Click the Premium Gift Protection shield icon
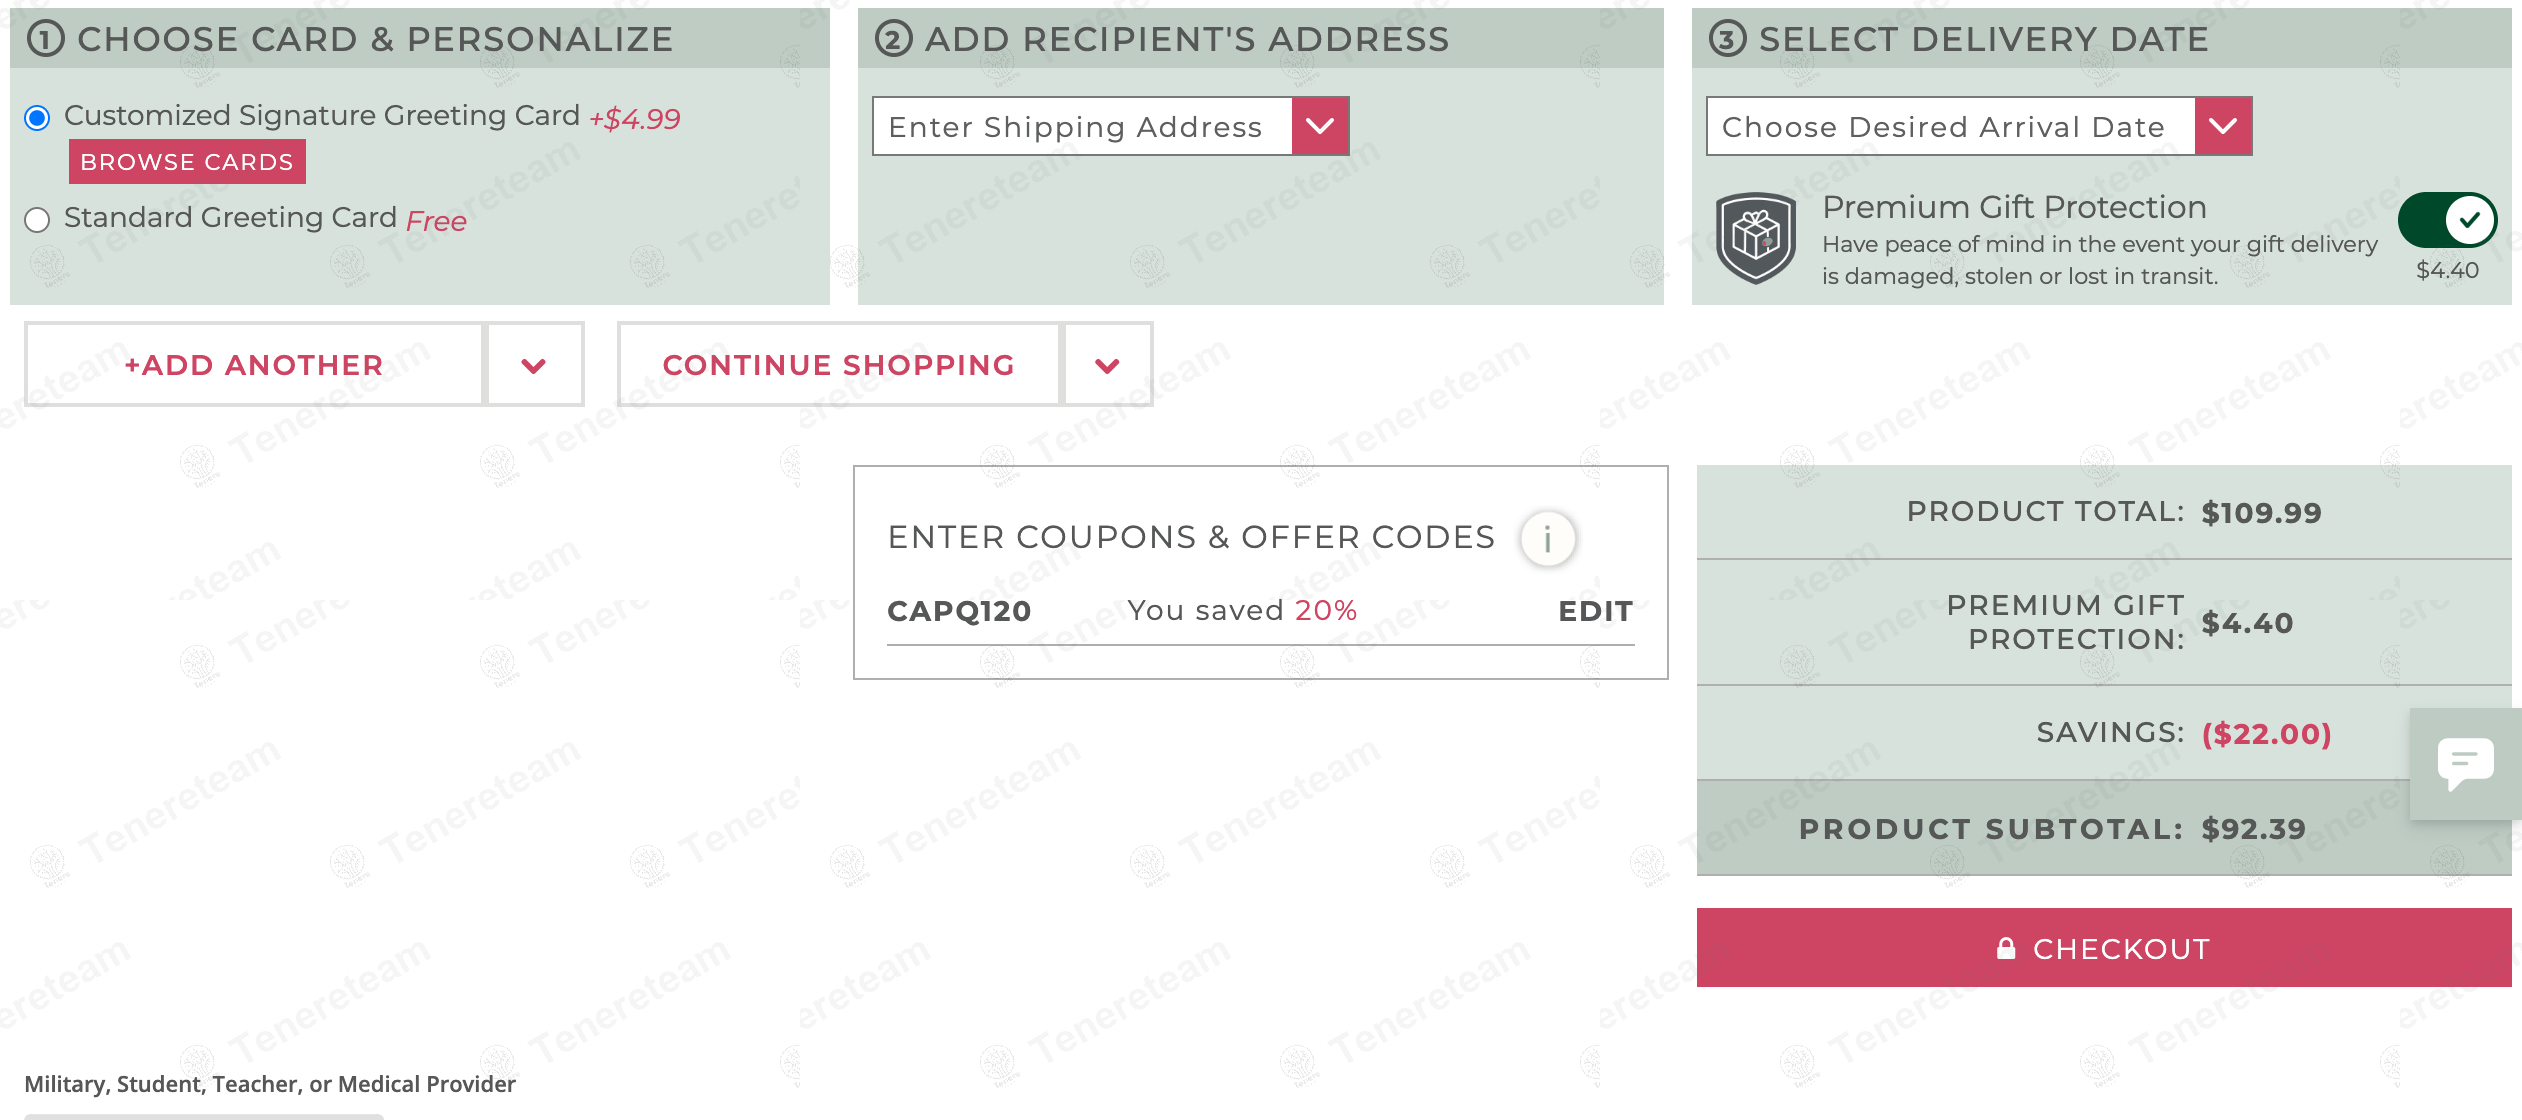2522x1120 pixels. click(1755, 238)
